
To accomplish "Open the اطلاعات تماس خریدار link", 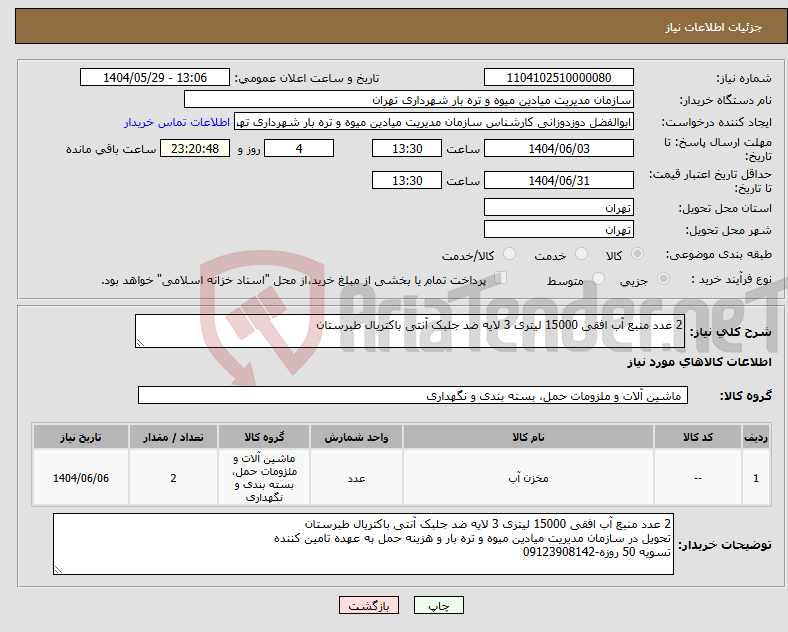I will pos(177,122).
